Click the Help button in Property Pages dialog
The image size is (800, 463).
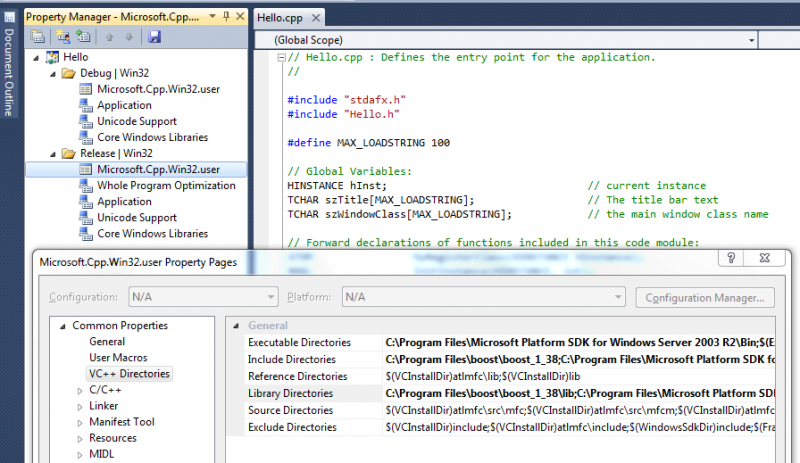pyautogui.click(x=731, y=258)
